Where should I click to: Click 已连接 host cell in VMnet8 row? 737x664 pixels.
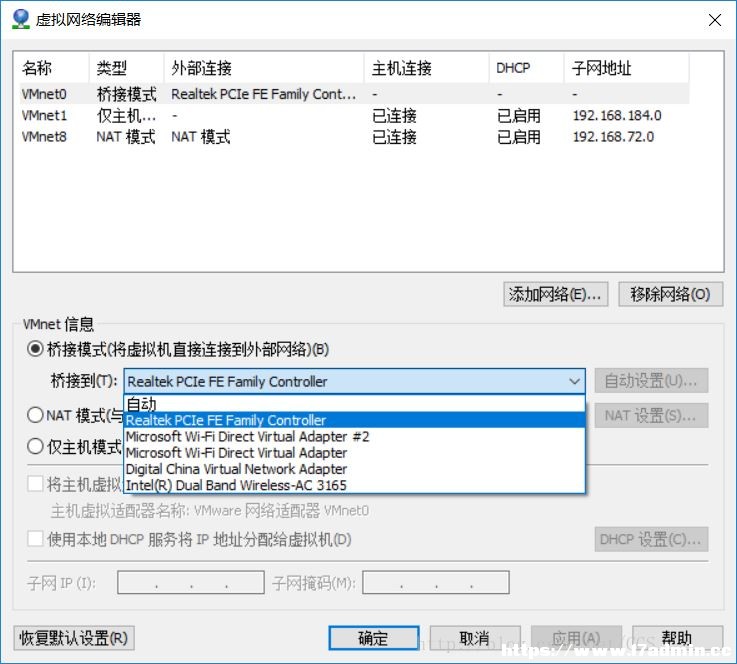394,137
